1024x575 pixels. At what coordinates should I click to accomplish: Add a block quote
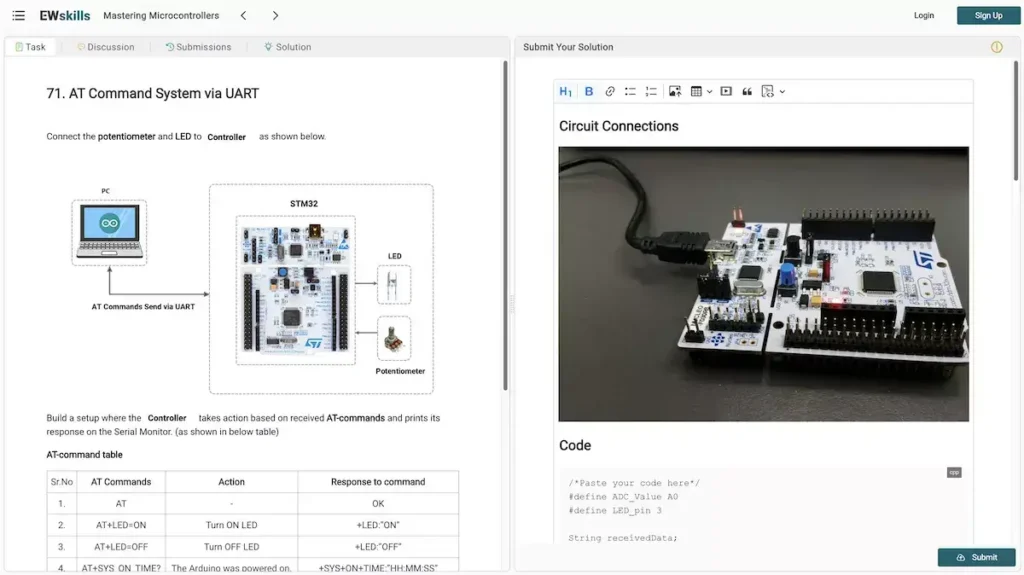point(747,91)
